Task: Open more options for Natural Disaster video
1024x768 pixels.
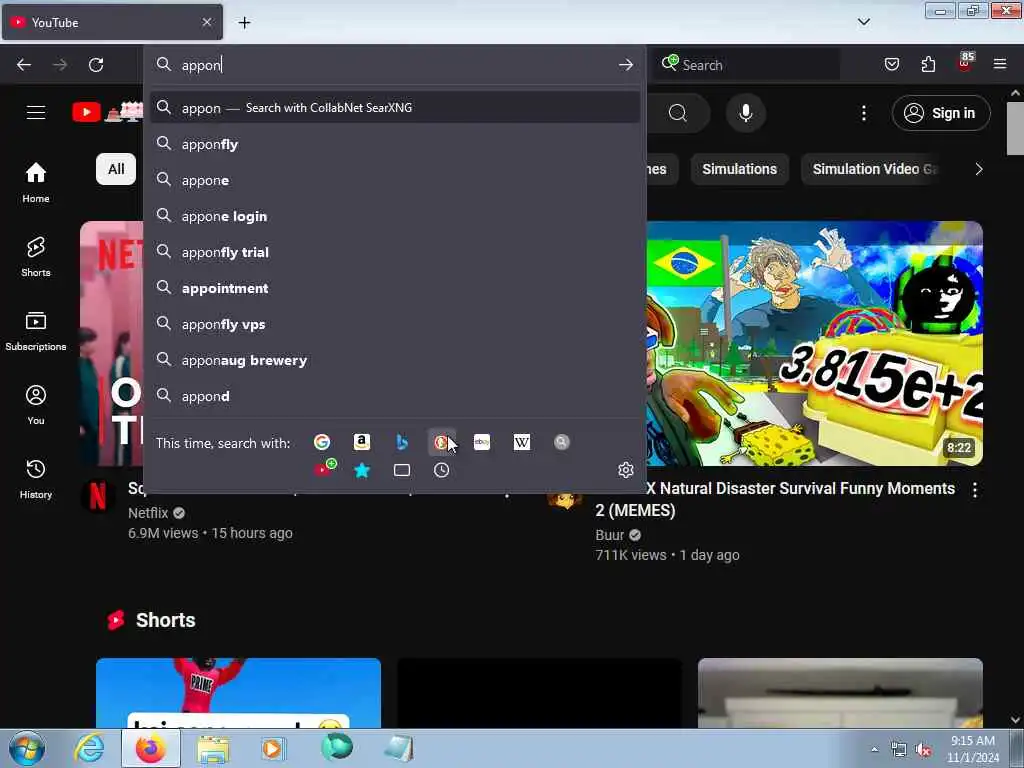Action: [975, 490]
